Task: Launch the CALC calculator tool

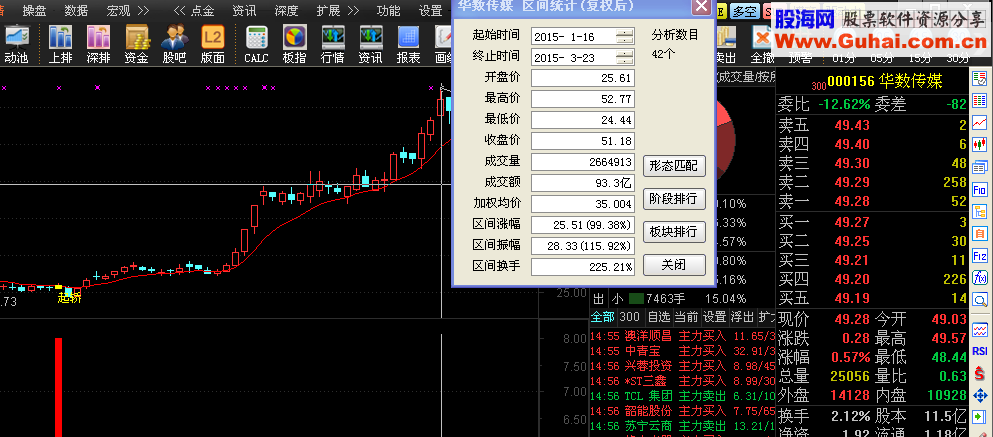Action: [x=256, y=44]
